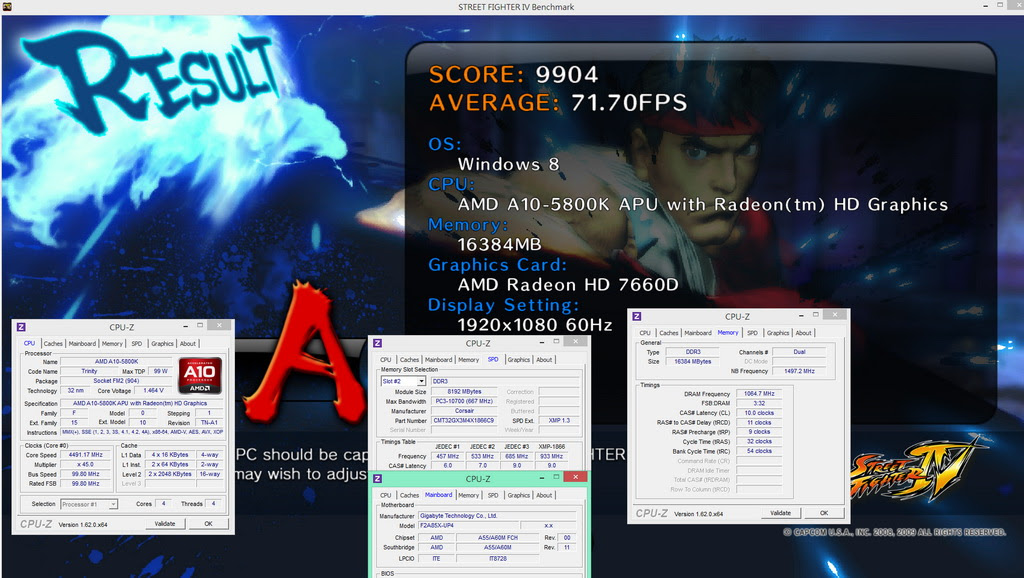Select Caches tab in the CPU-Z SPD window
1024x578 pixels.
tap(409, 360)
